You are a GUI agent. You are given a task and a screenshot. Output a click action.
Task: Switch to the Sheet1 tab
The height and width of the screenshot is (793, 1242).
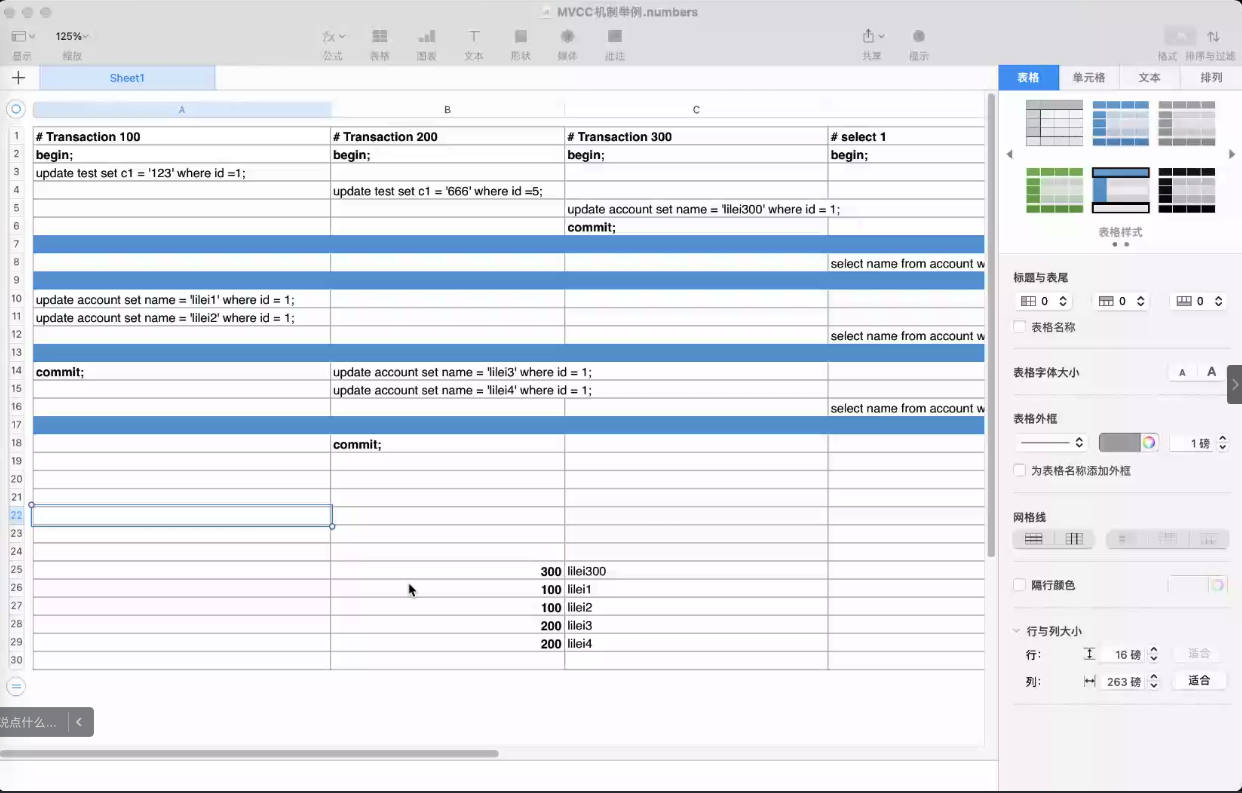127,78
